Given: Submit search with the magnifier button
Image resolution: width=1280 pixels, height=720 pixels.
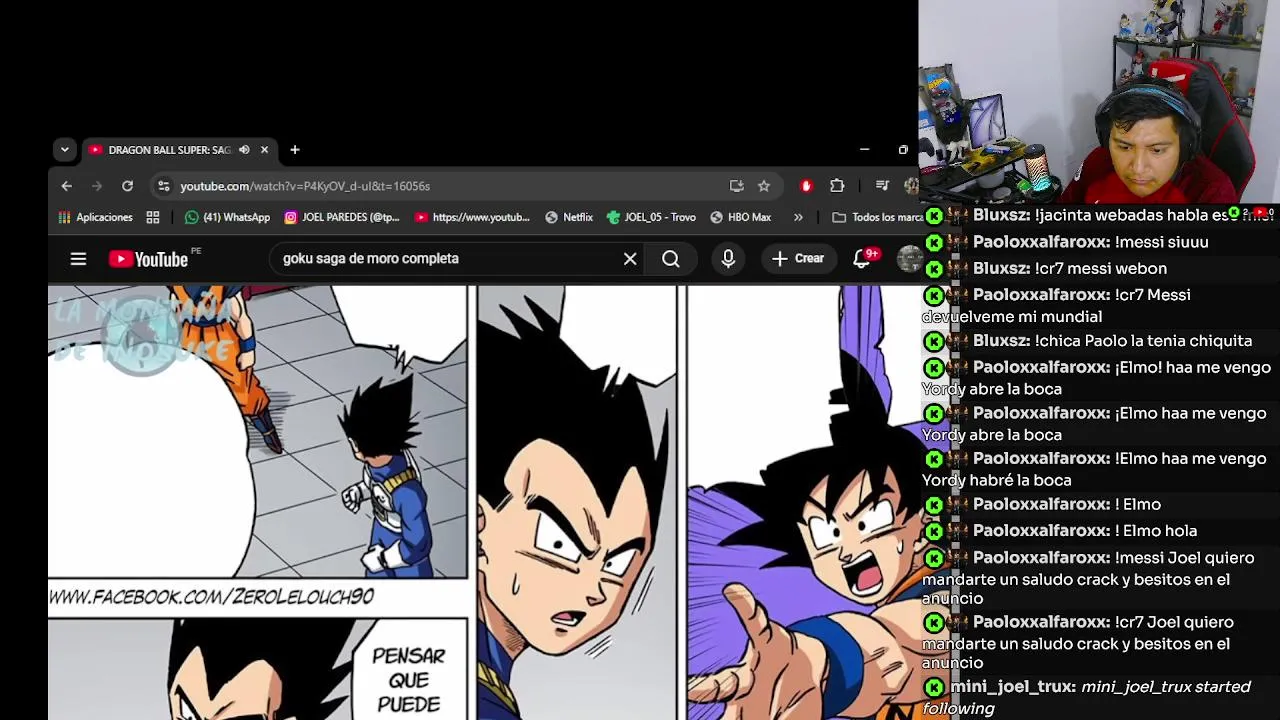Looking at the screenshot, I should 671,259.
